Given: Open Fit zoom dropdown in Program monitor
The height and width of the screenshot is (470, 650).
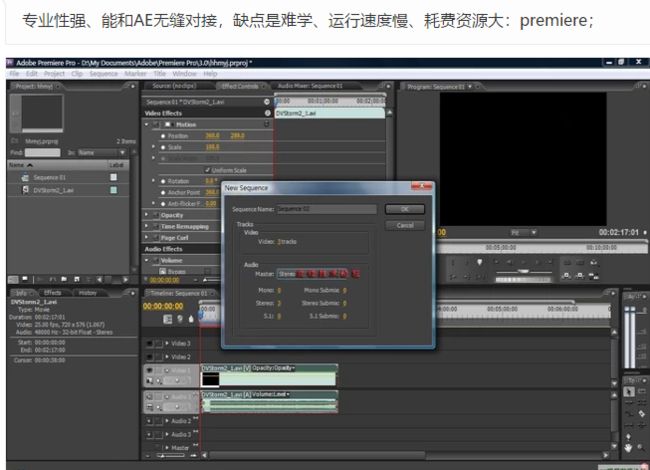Looking at the screenshot, I should pyautogui.click(x=523, y=233).
